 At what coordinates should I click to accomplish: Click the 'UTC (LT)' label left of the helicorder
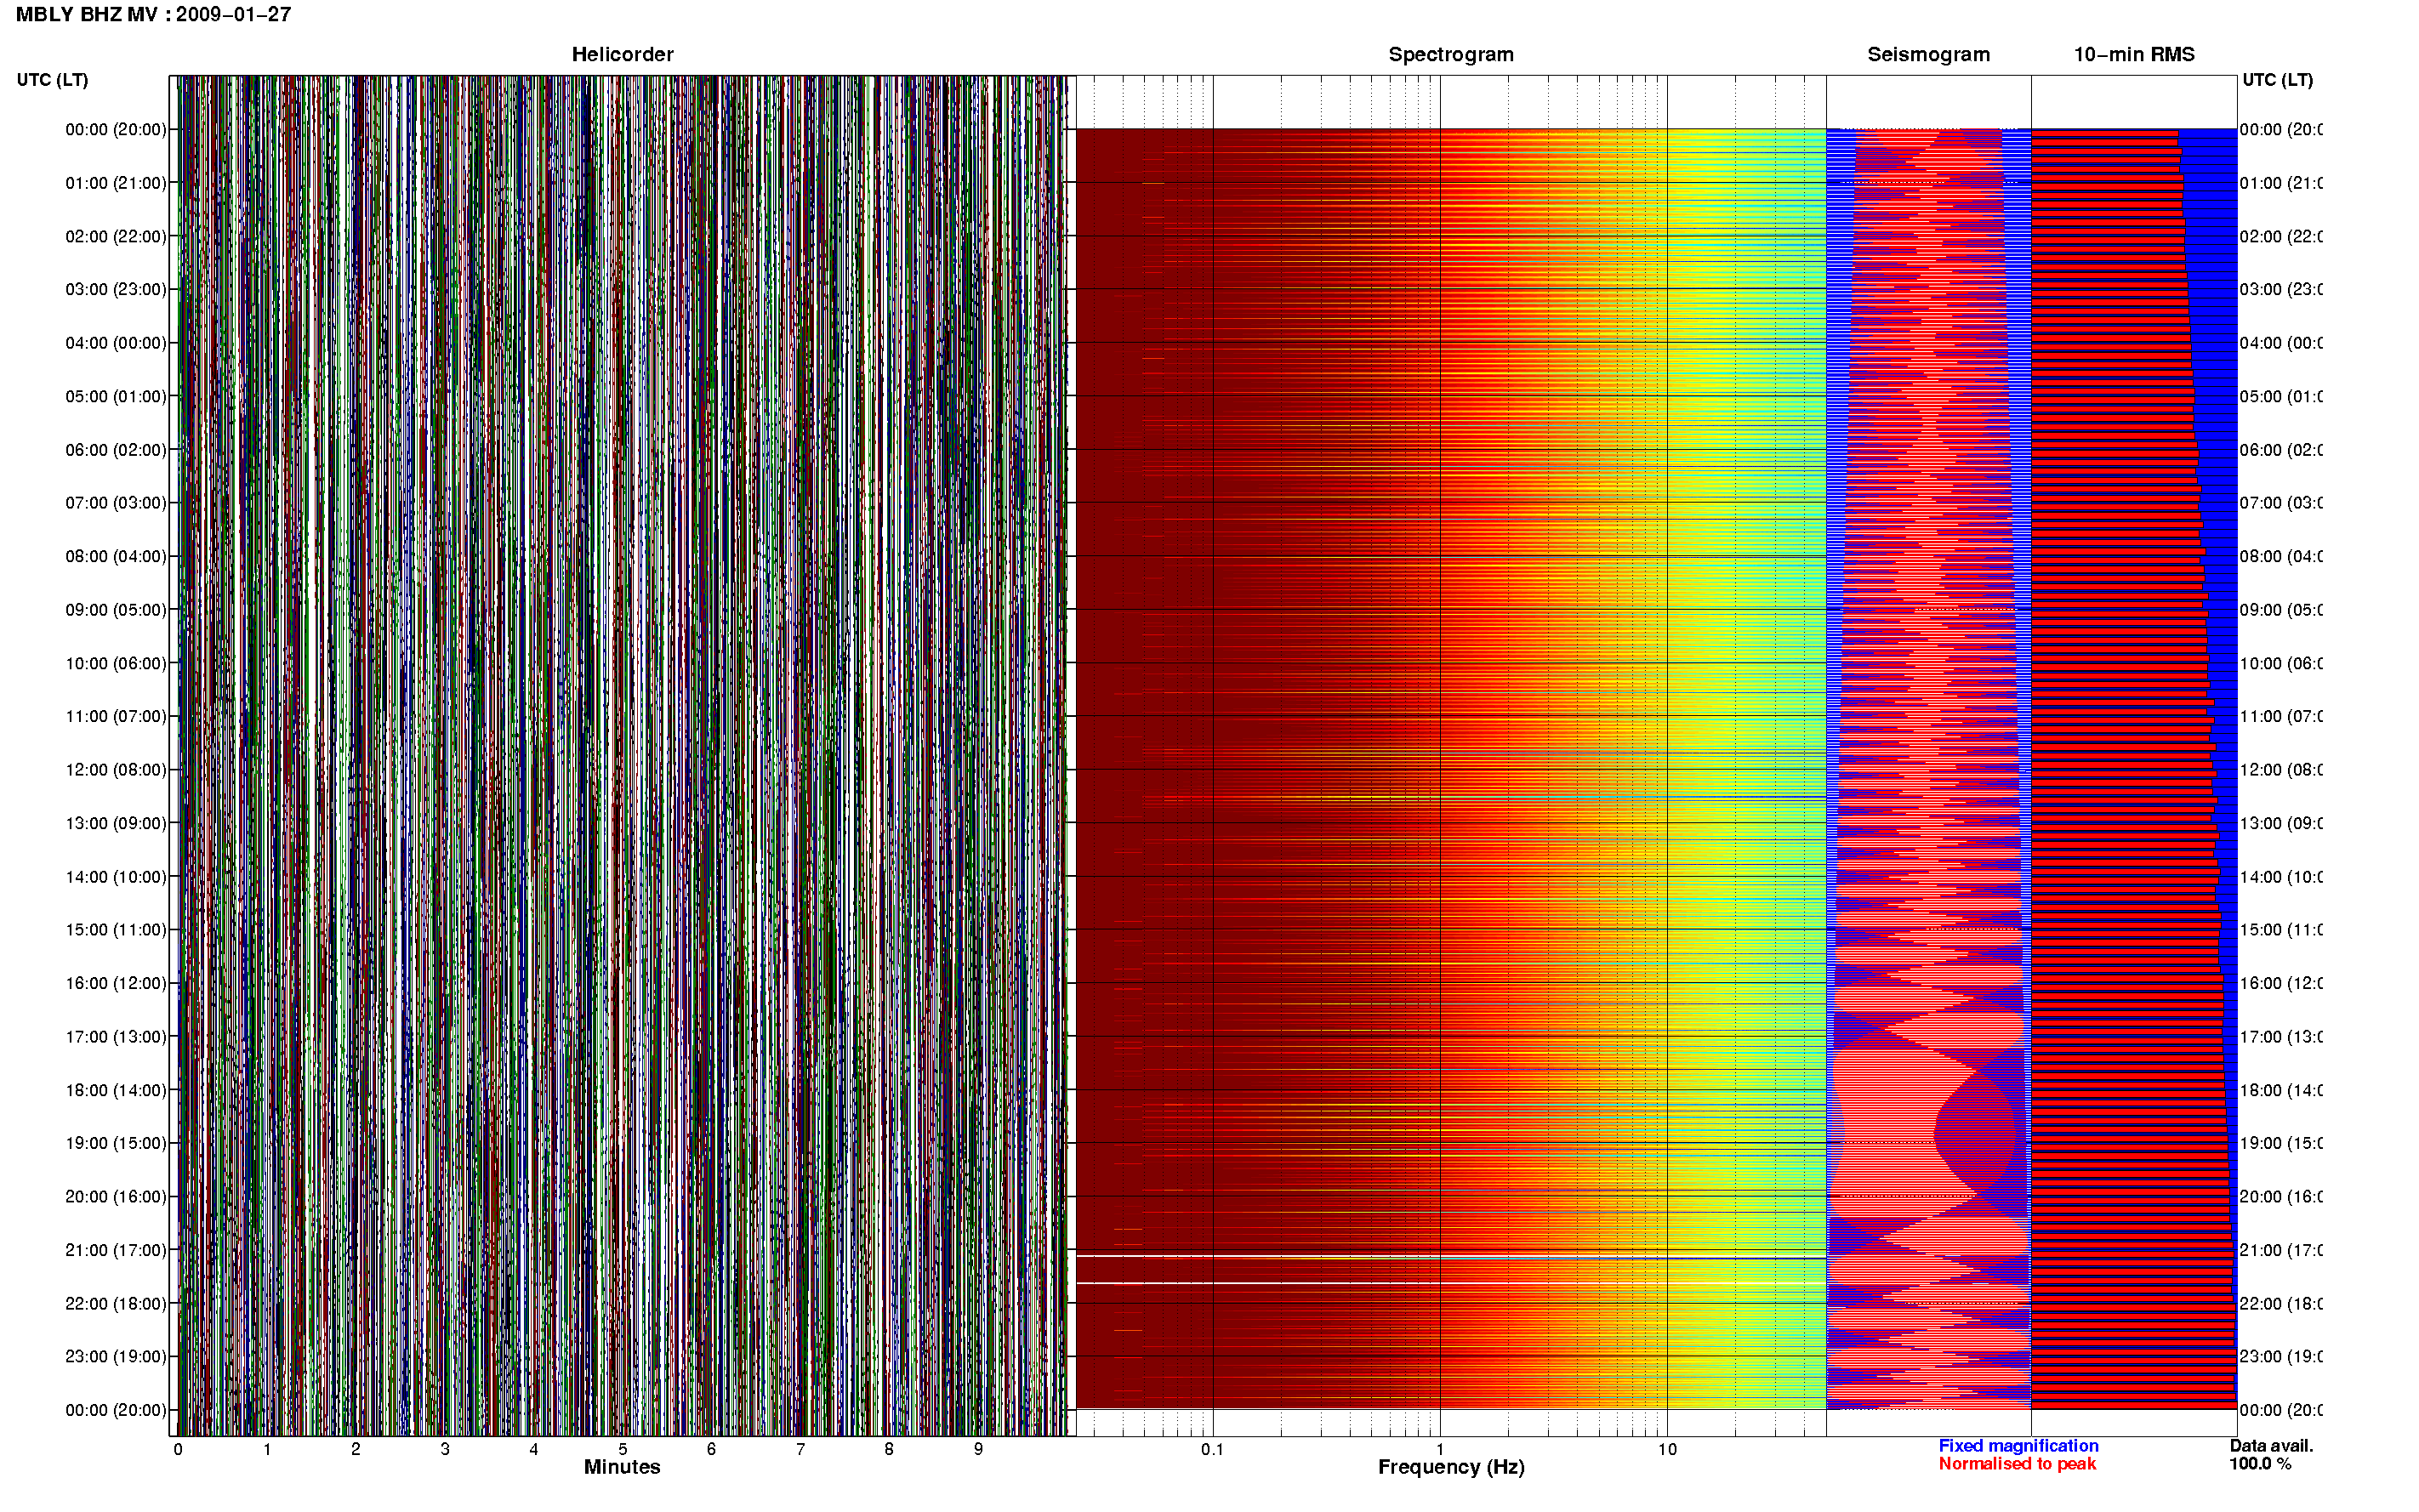[x=52, y=80]
